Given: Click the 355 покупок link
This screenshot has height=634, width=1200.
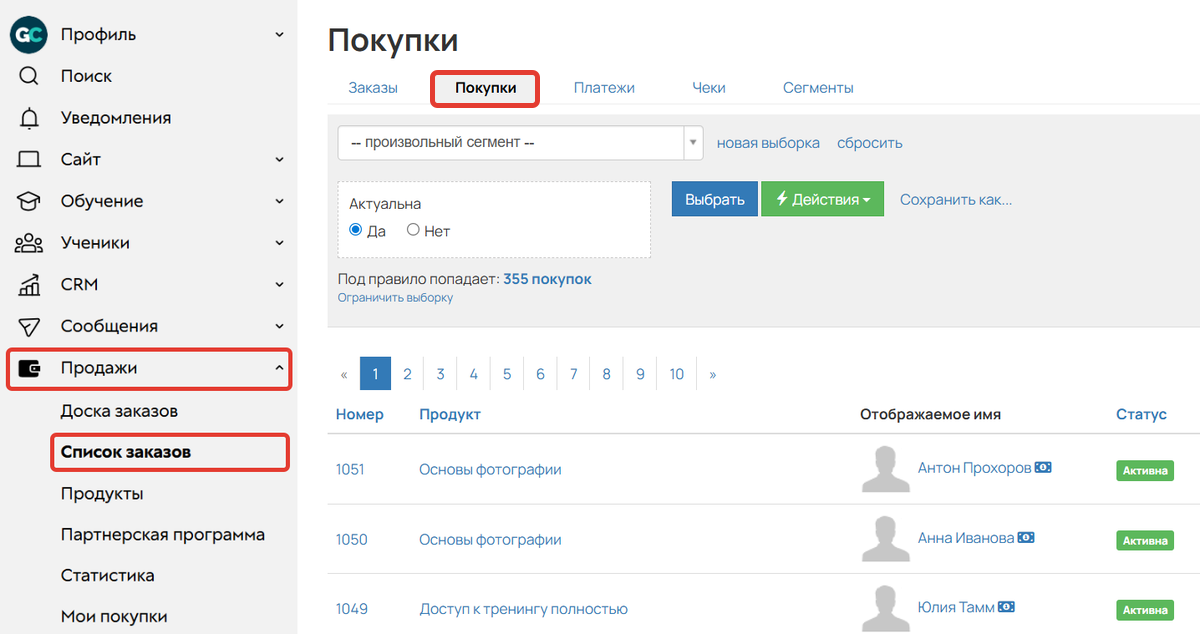Looking at the screenshot, I should click(547, 279).
